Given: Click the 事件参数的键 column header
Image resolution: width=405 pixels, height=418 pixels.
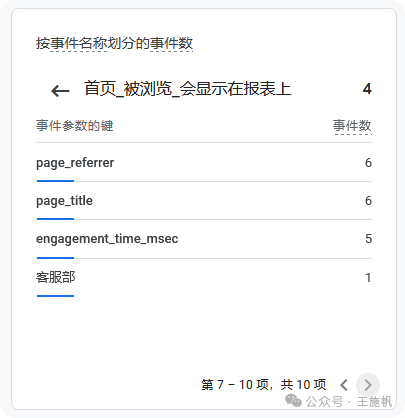Looking at the screenshot, I should click(x=75, y=126).
